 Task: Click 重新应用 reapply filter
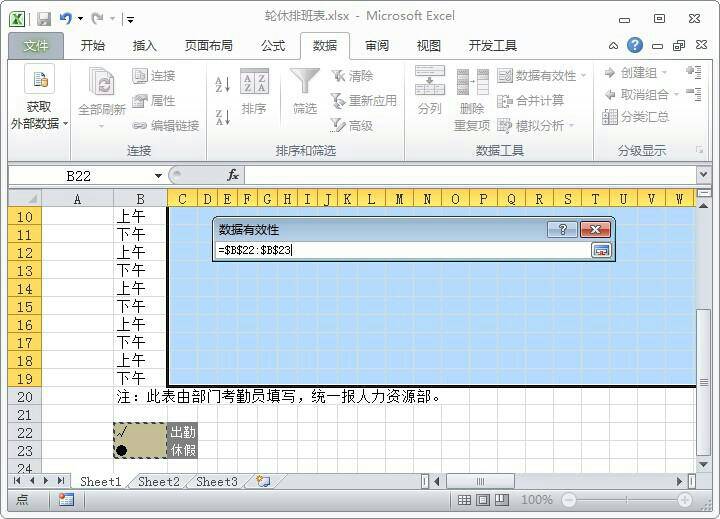(364, 101)
